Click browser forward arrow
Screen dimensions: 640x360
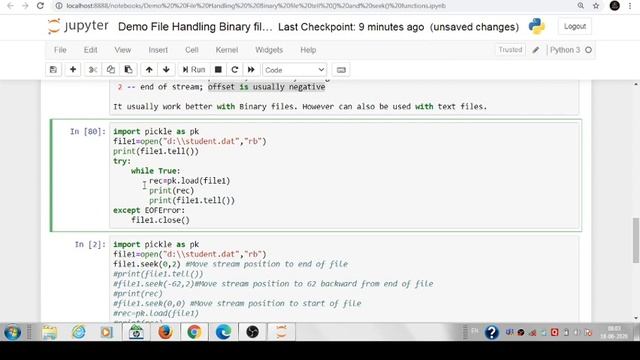point(25,6)
